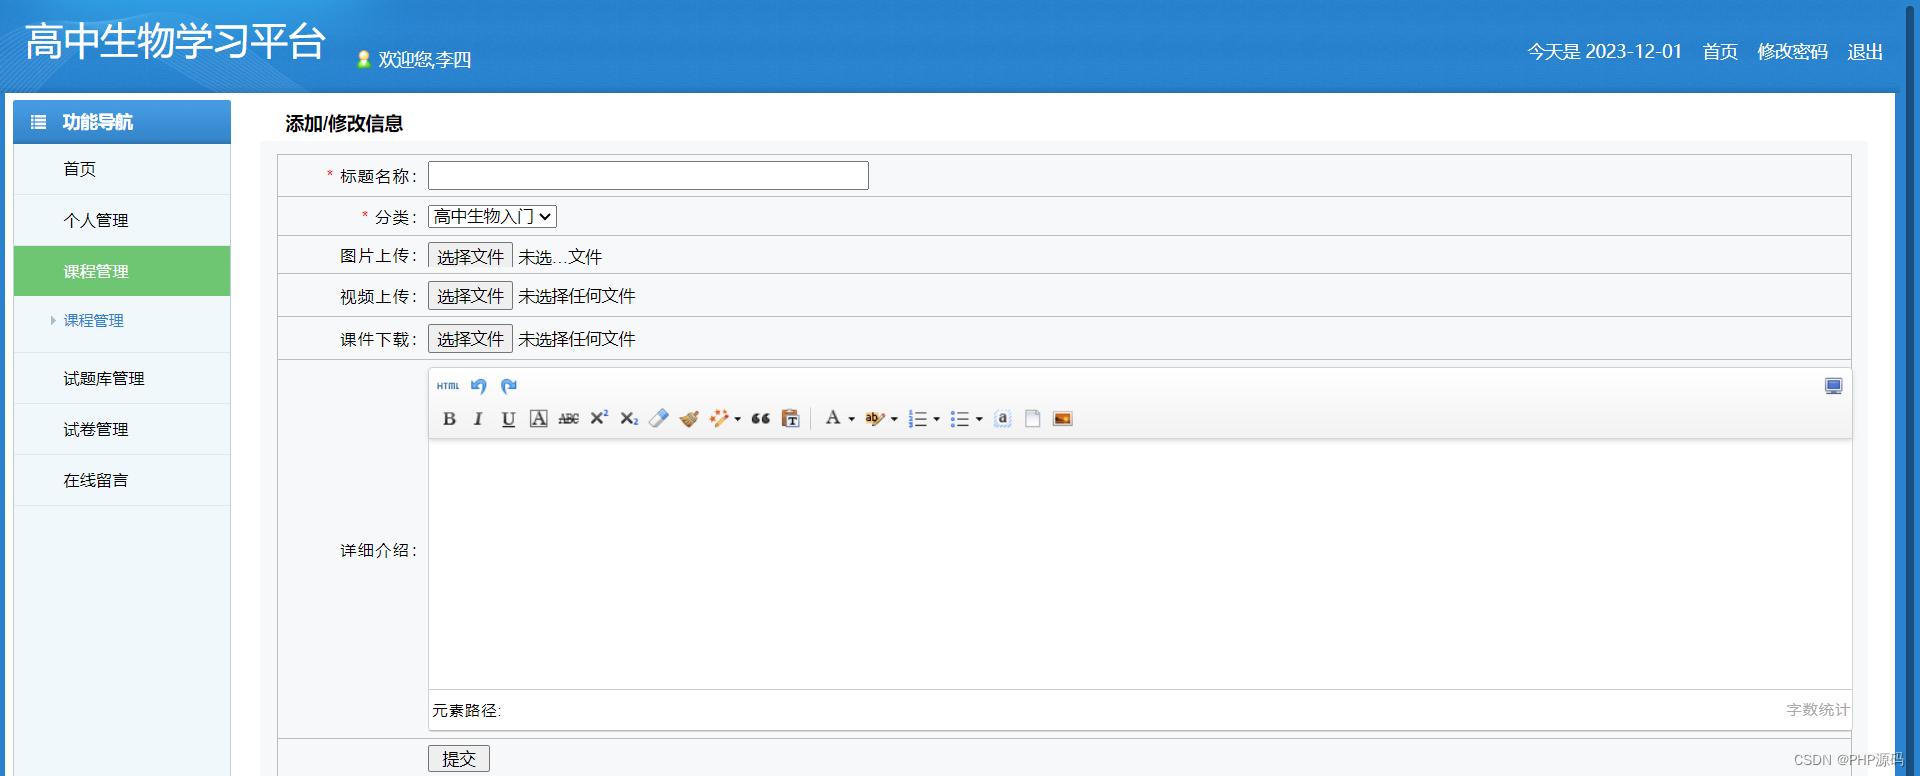Image resolution: width=1920 pixels, height=776 pixels.
Task: Clear formatting with the eraser icon
Action: pyautogui.click(x=658, y=419)
